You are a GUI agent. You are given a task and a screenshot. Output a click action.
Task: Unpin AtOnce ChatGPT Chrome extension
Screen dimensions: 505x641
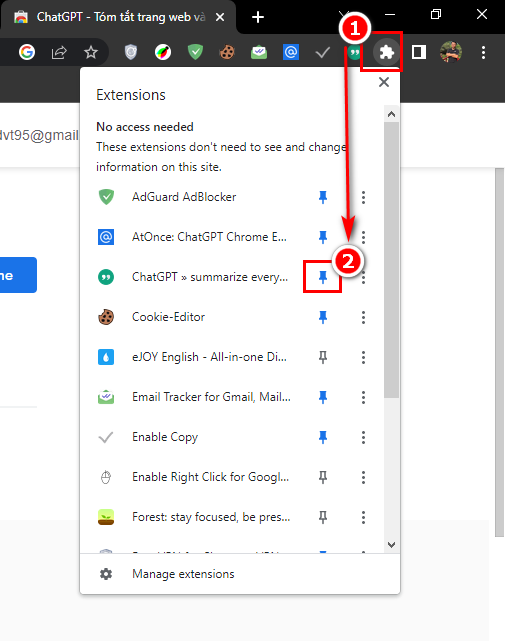click(x=323, y=237)
